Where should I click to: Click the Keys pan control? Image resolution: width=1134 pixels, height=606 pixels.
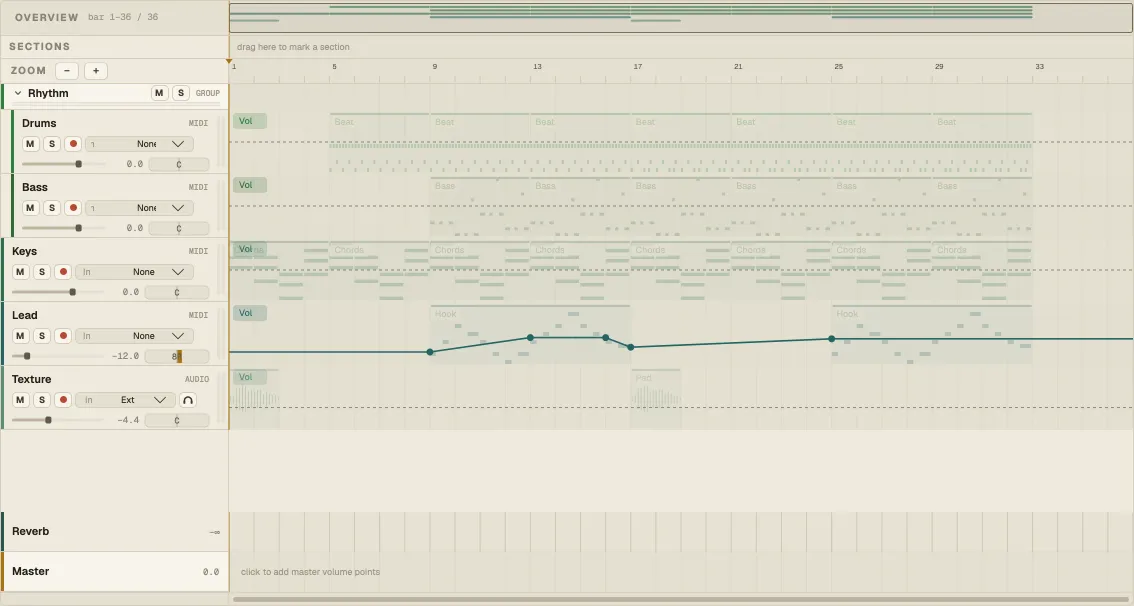click(x=177, y=292)
